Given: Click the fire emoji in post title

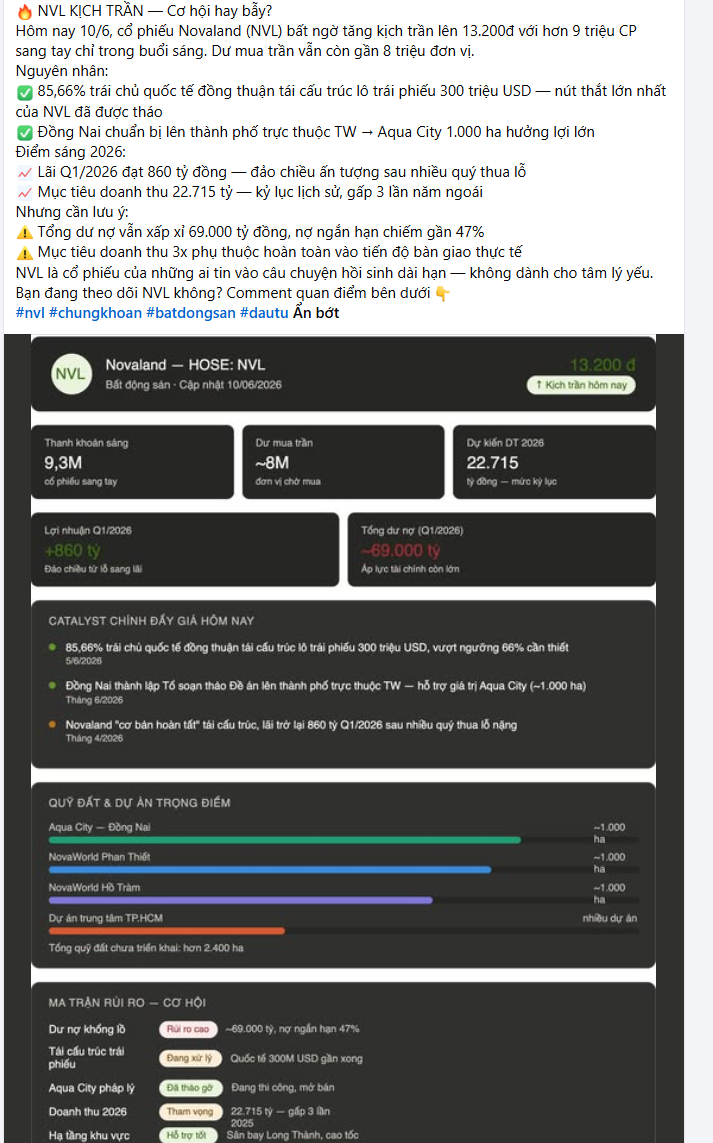Looking at the screenshot, I should click(x=25, y=12).
